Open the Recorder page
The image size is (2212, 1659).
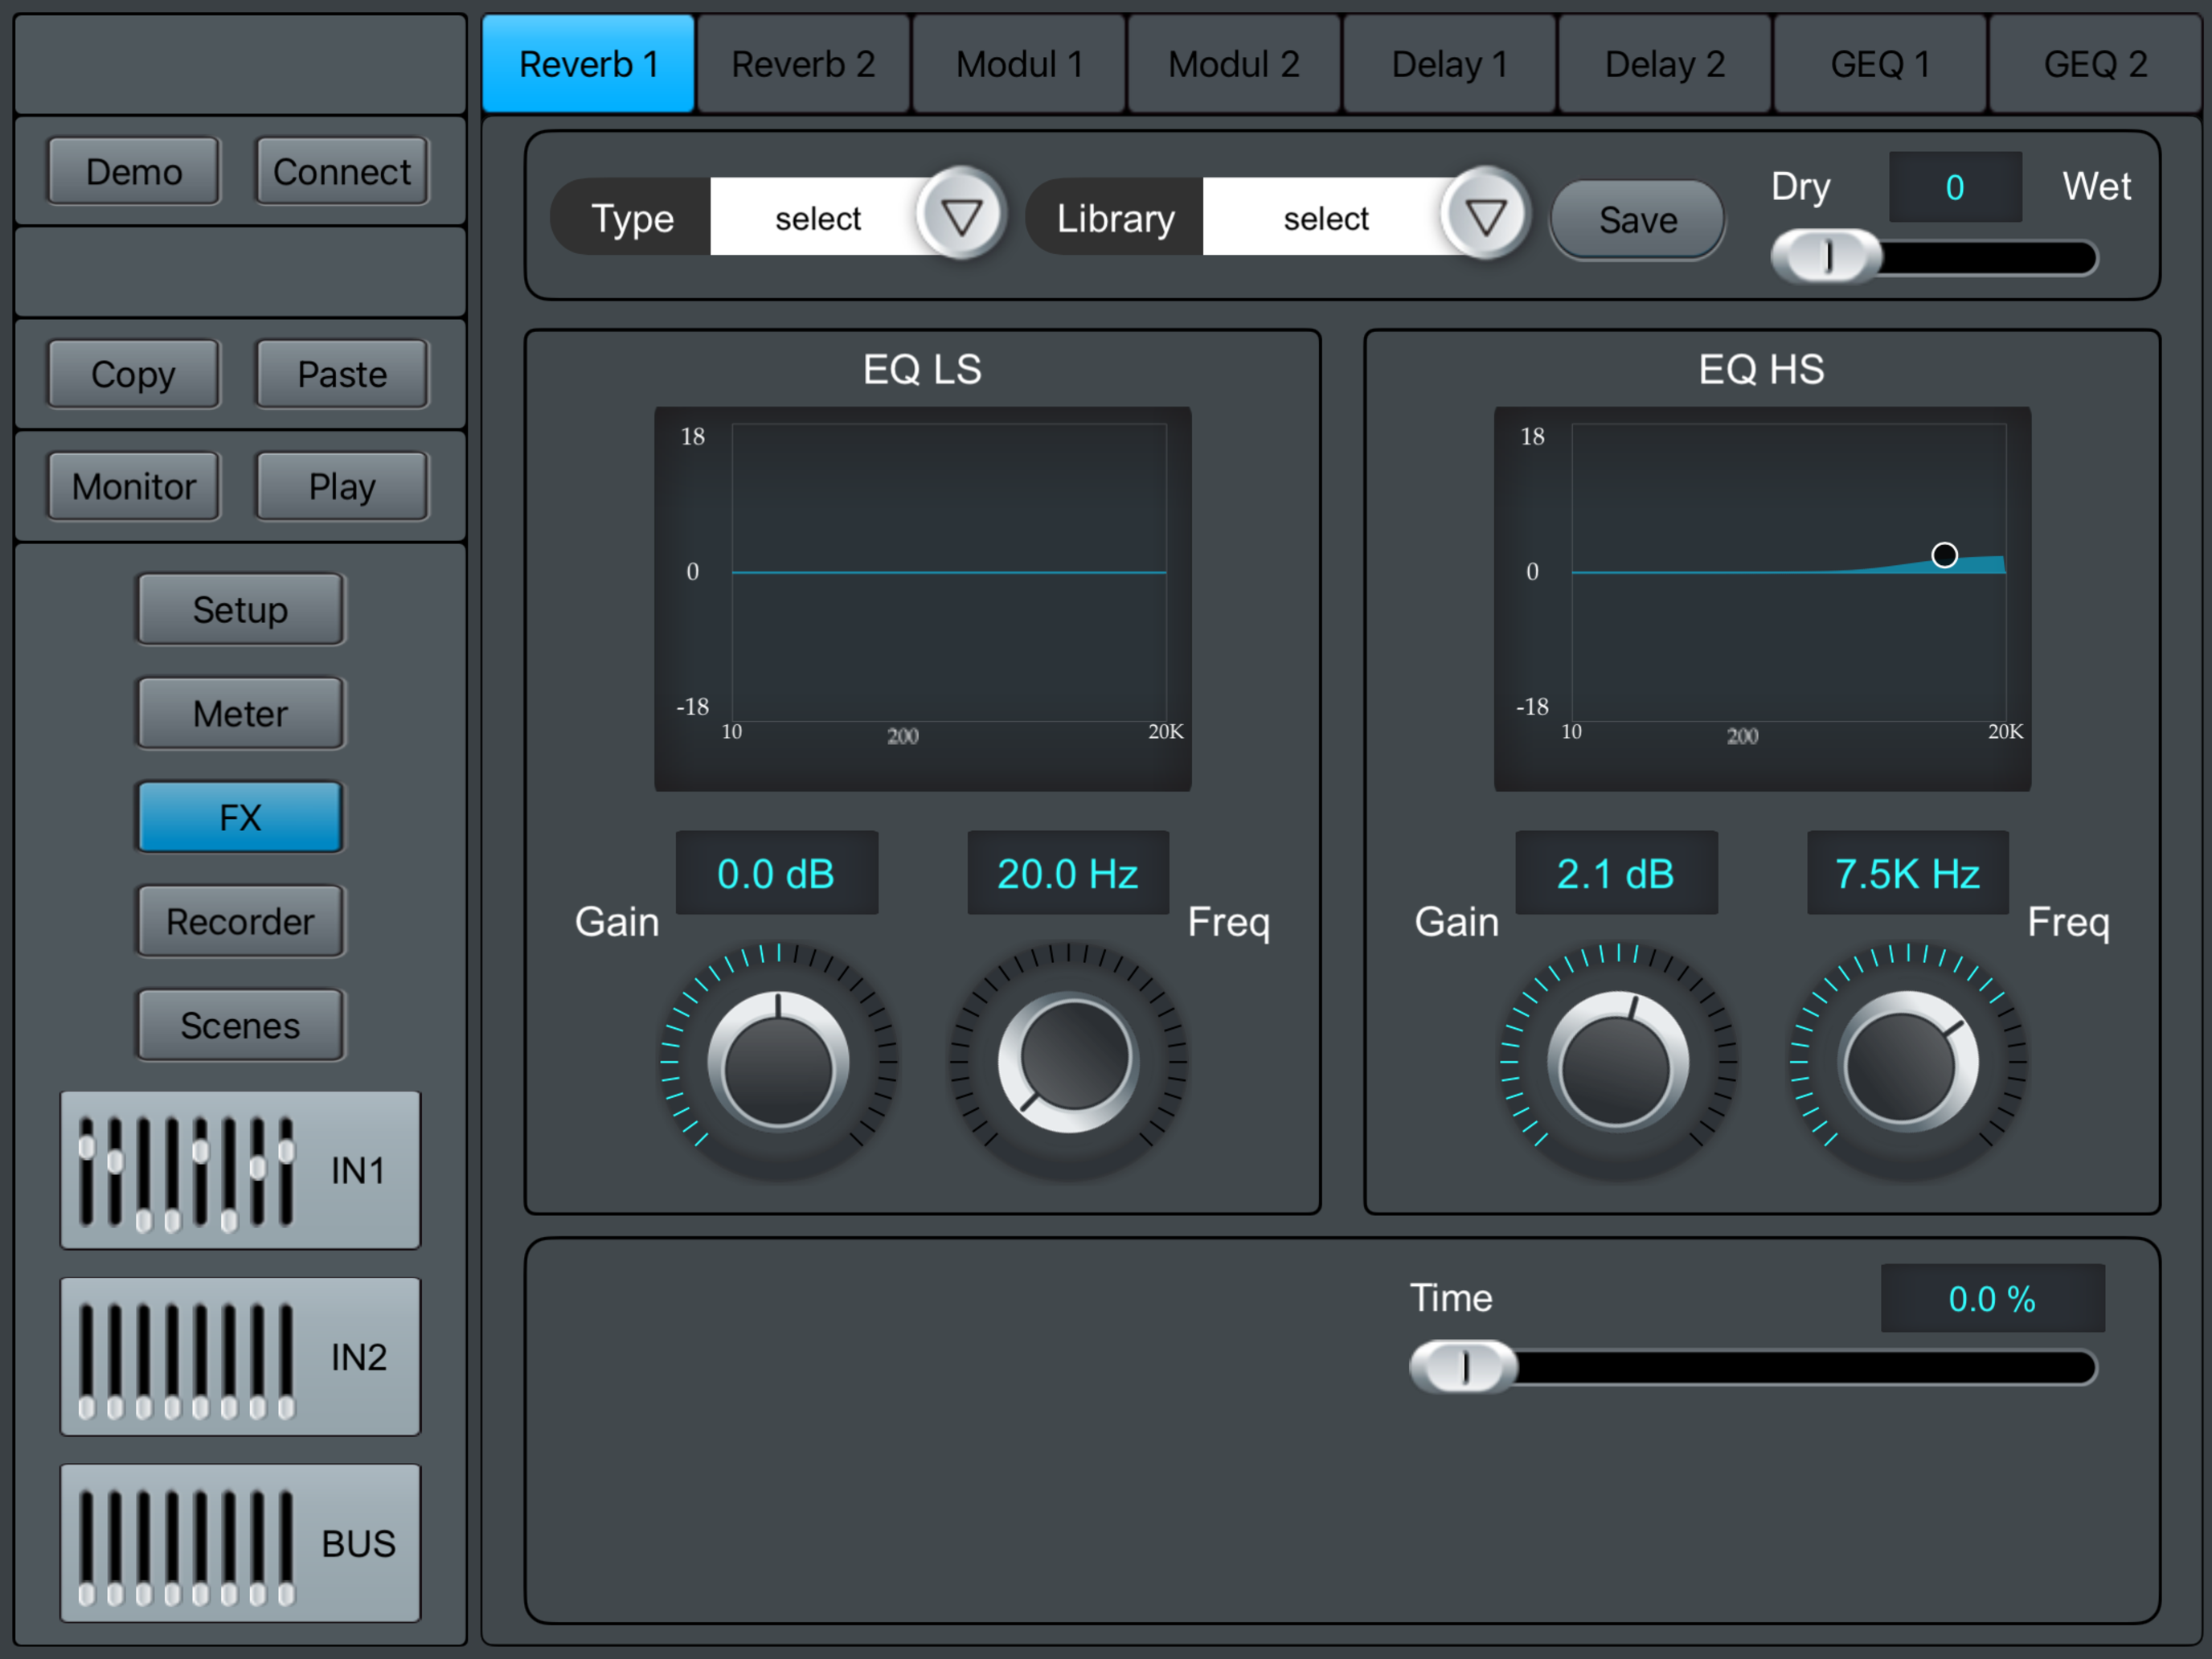pyautogui.click(x=240, y=921)
